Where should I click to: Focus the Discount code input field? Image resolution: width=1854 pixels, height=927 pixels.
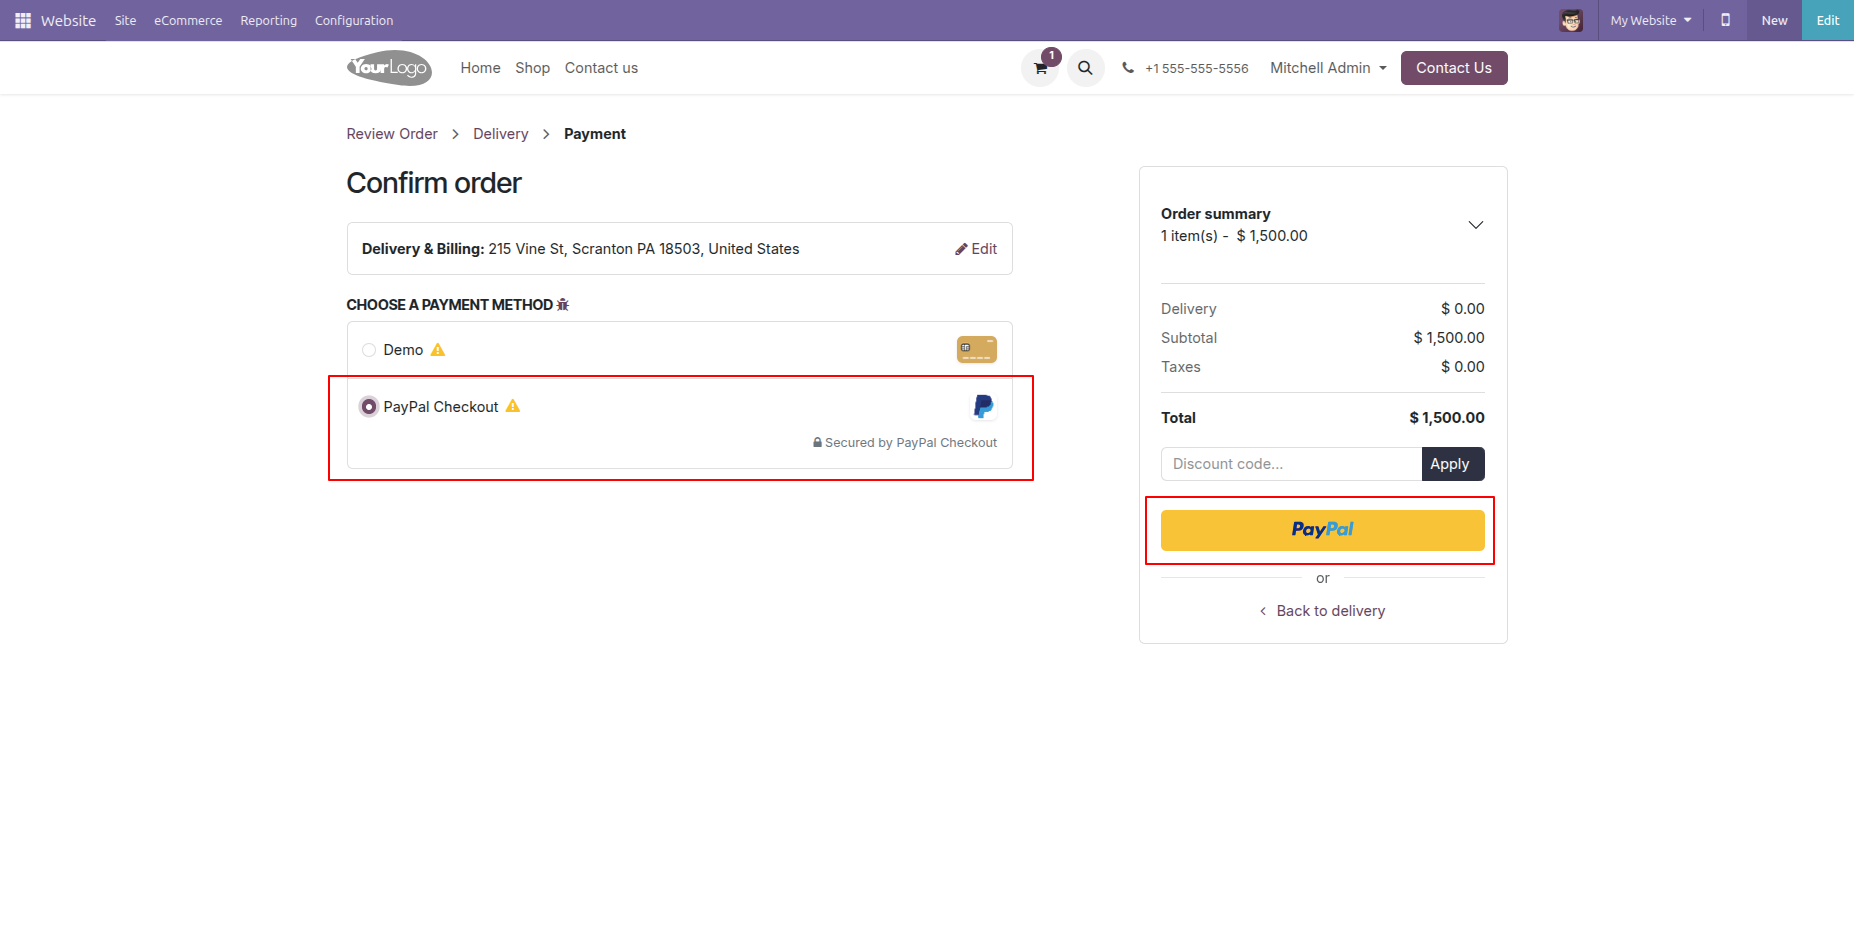(1291, 464)
